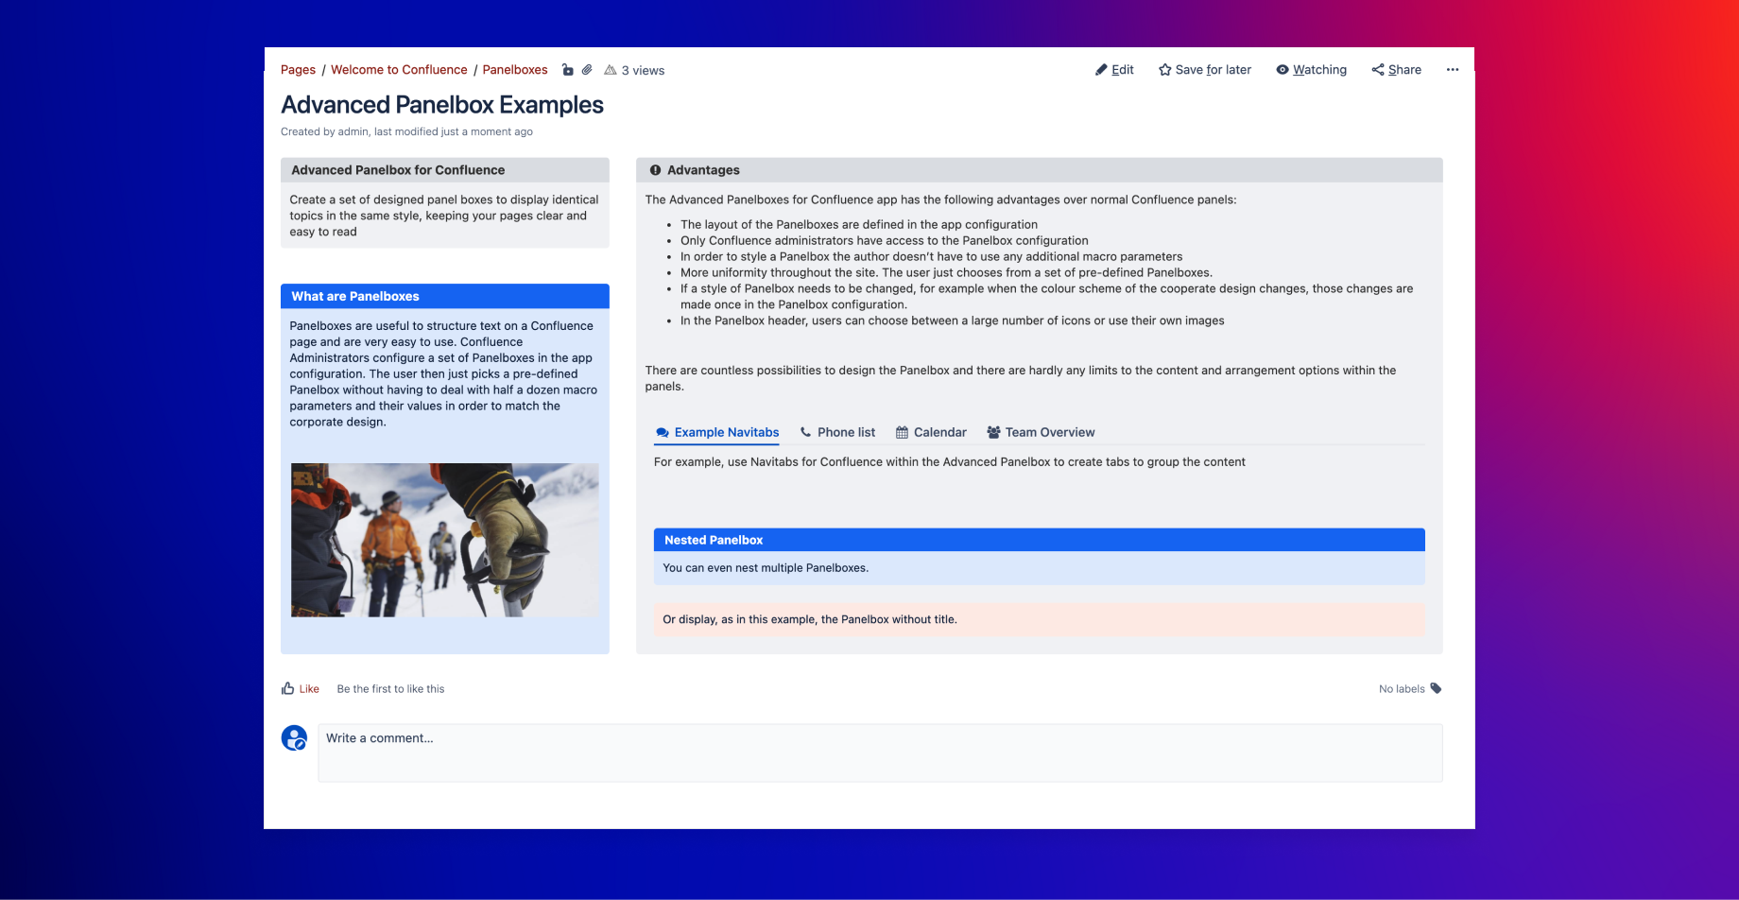Follow the Panelboxes breadcrumb link
The width and height of the screenshot is (1739, 900).
click(515, 69)
